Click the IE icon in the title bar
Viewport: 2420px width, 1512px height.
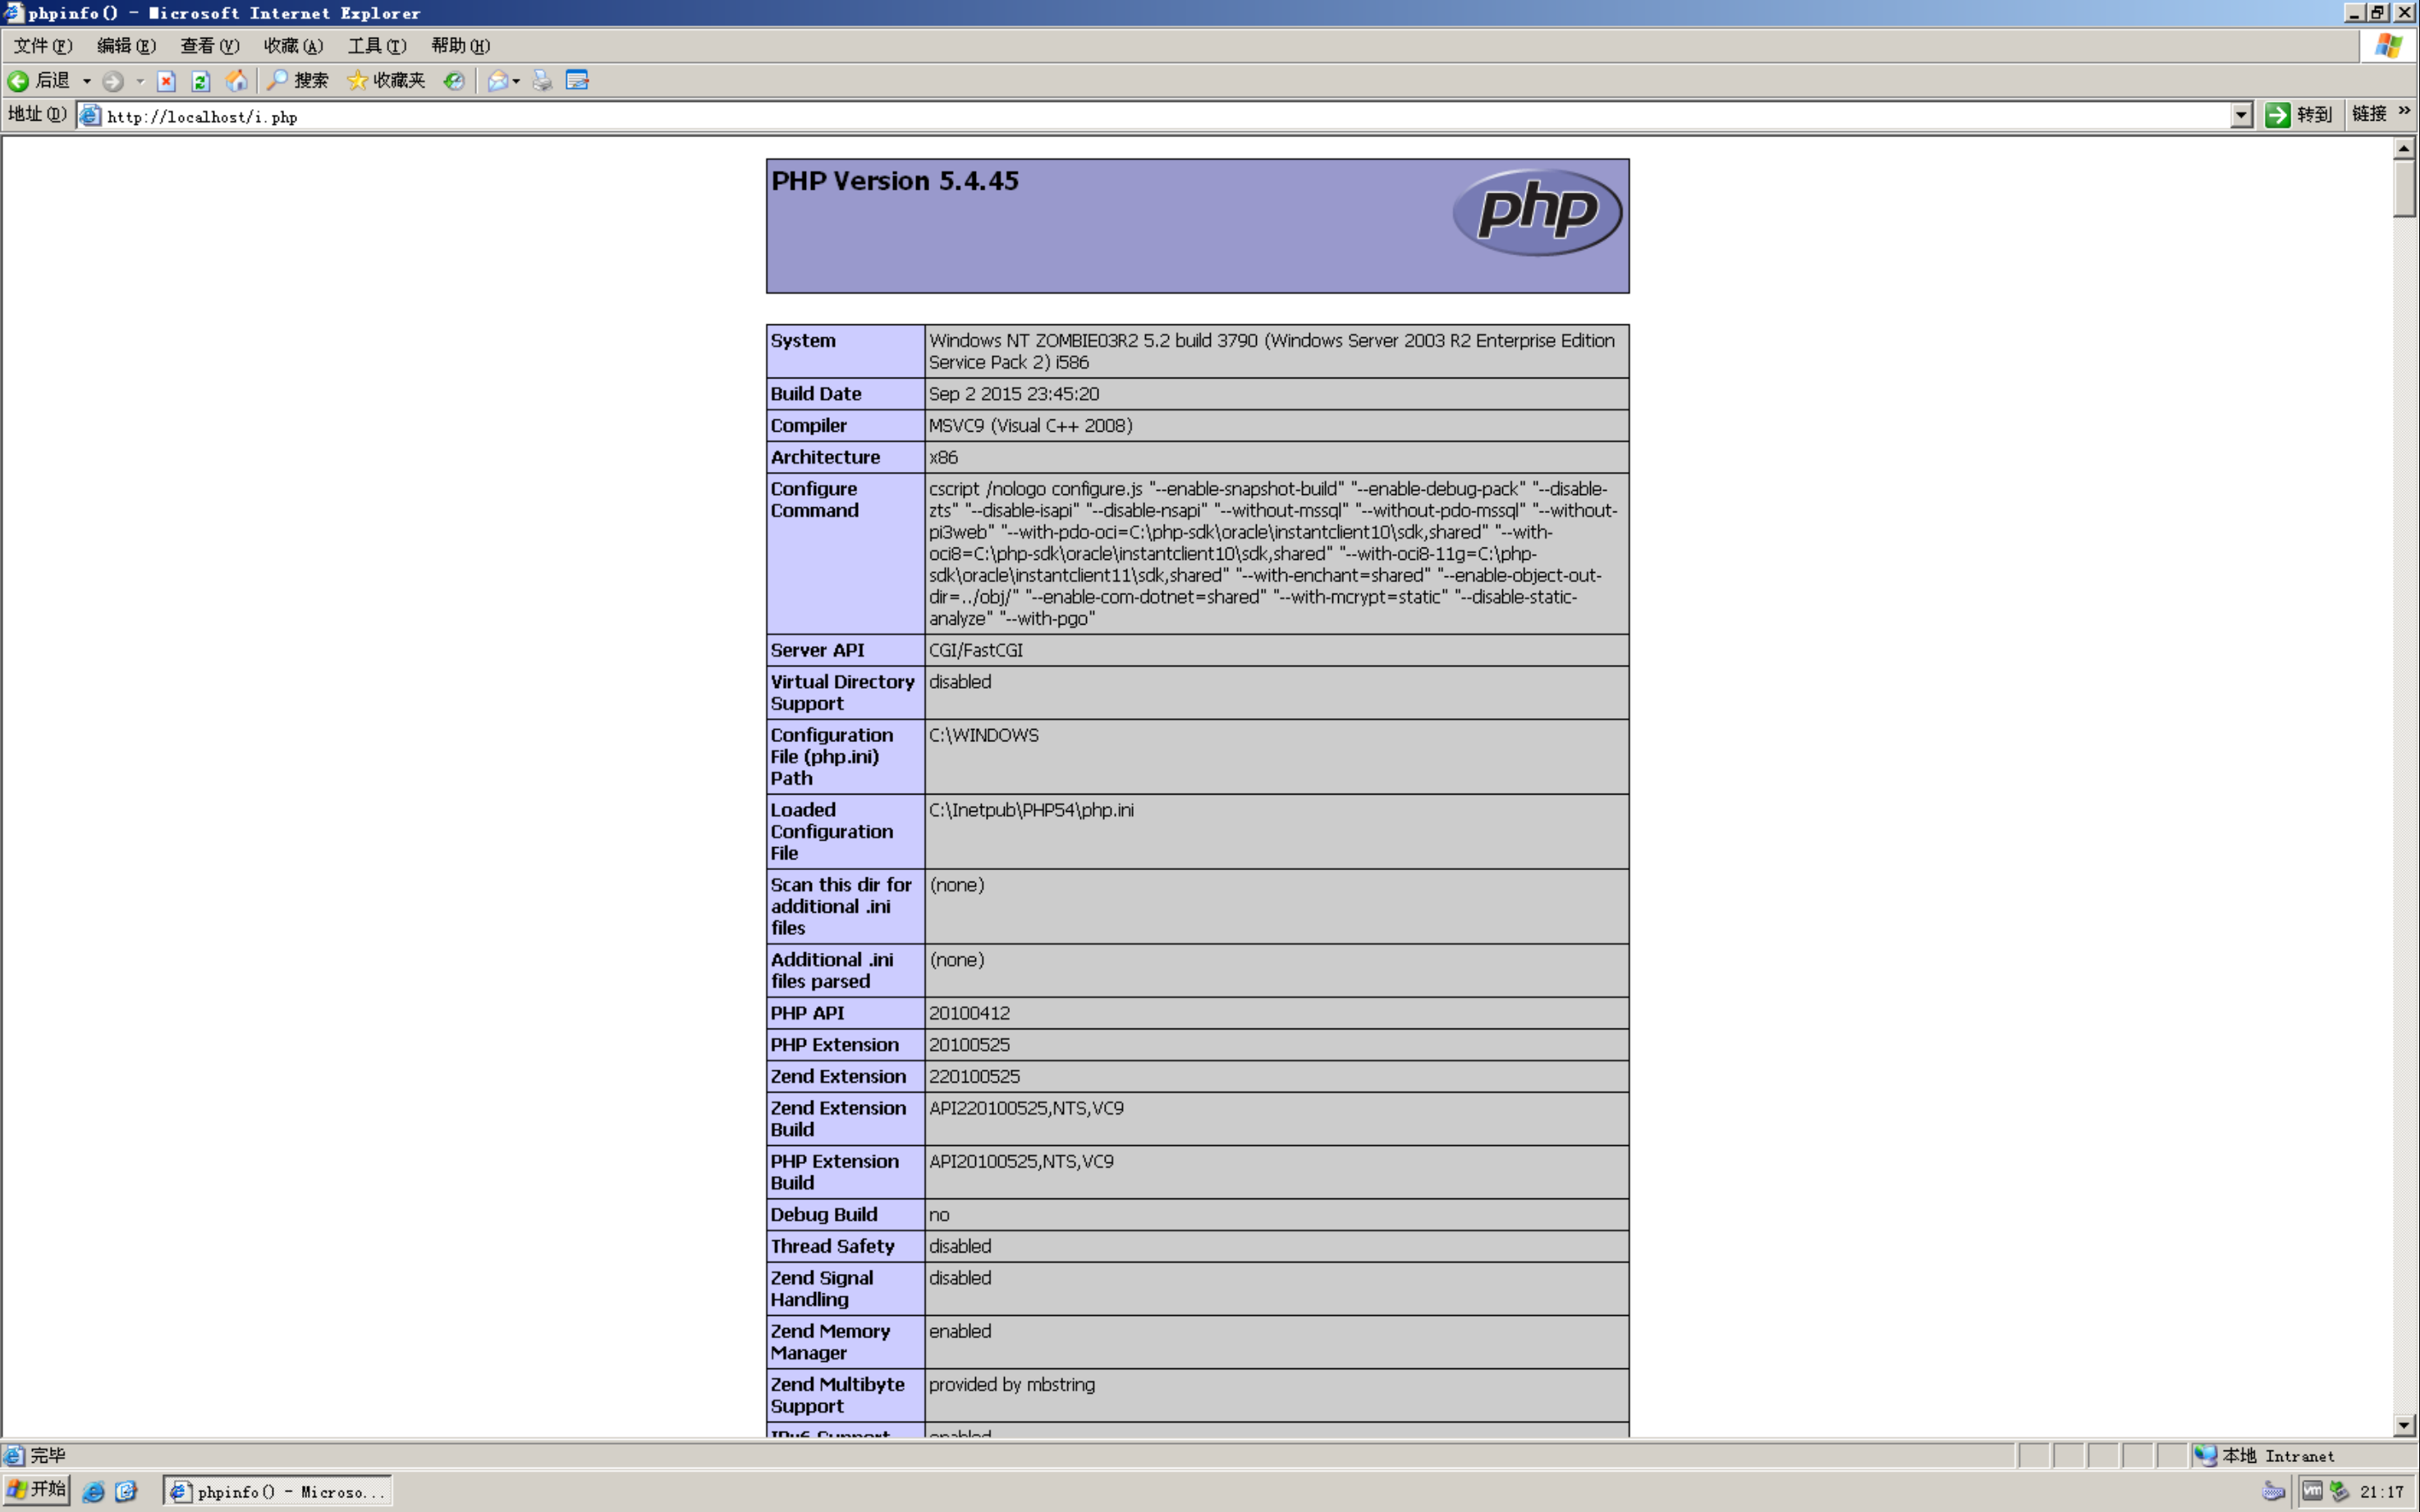[x=13, y=13]
